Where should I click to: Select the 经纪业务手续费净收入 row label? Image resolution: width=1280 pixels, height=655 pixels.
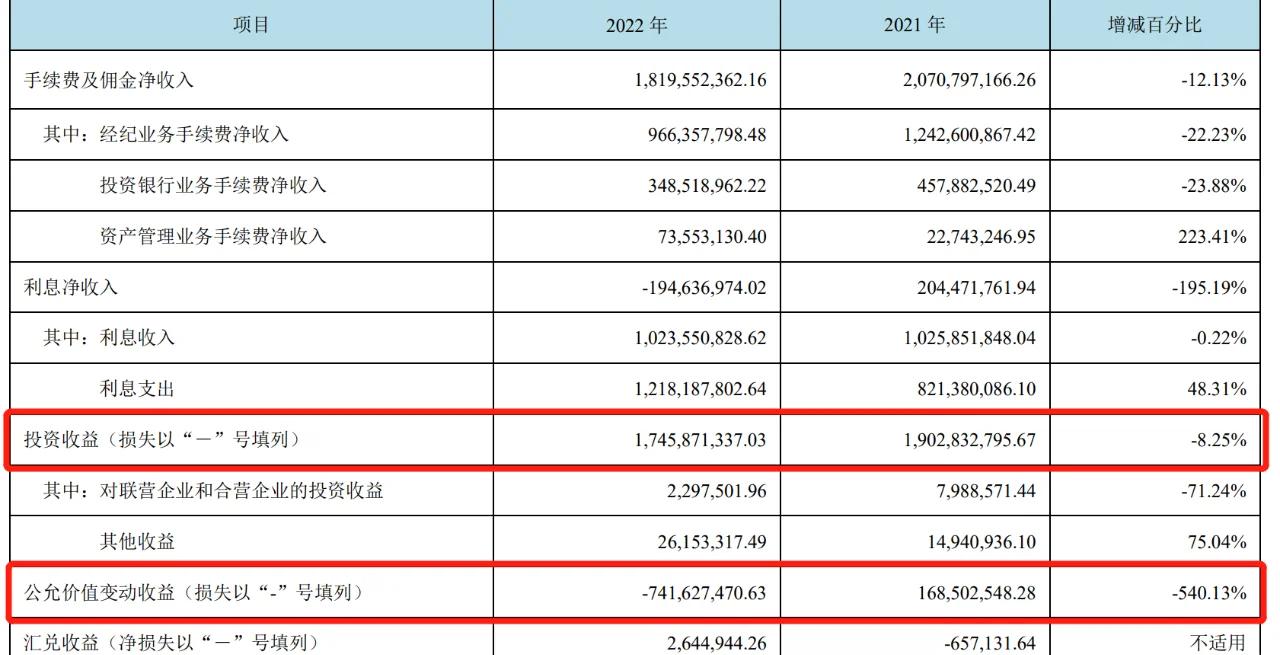tap(166, 133)
